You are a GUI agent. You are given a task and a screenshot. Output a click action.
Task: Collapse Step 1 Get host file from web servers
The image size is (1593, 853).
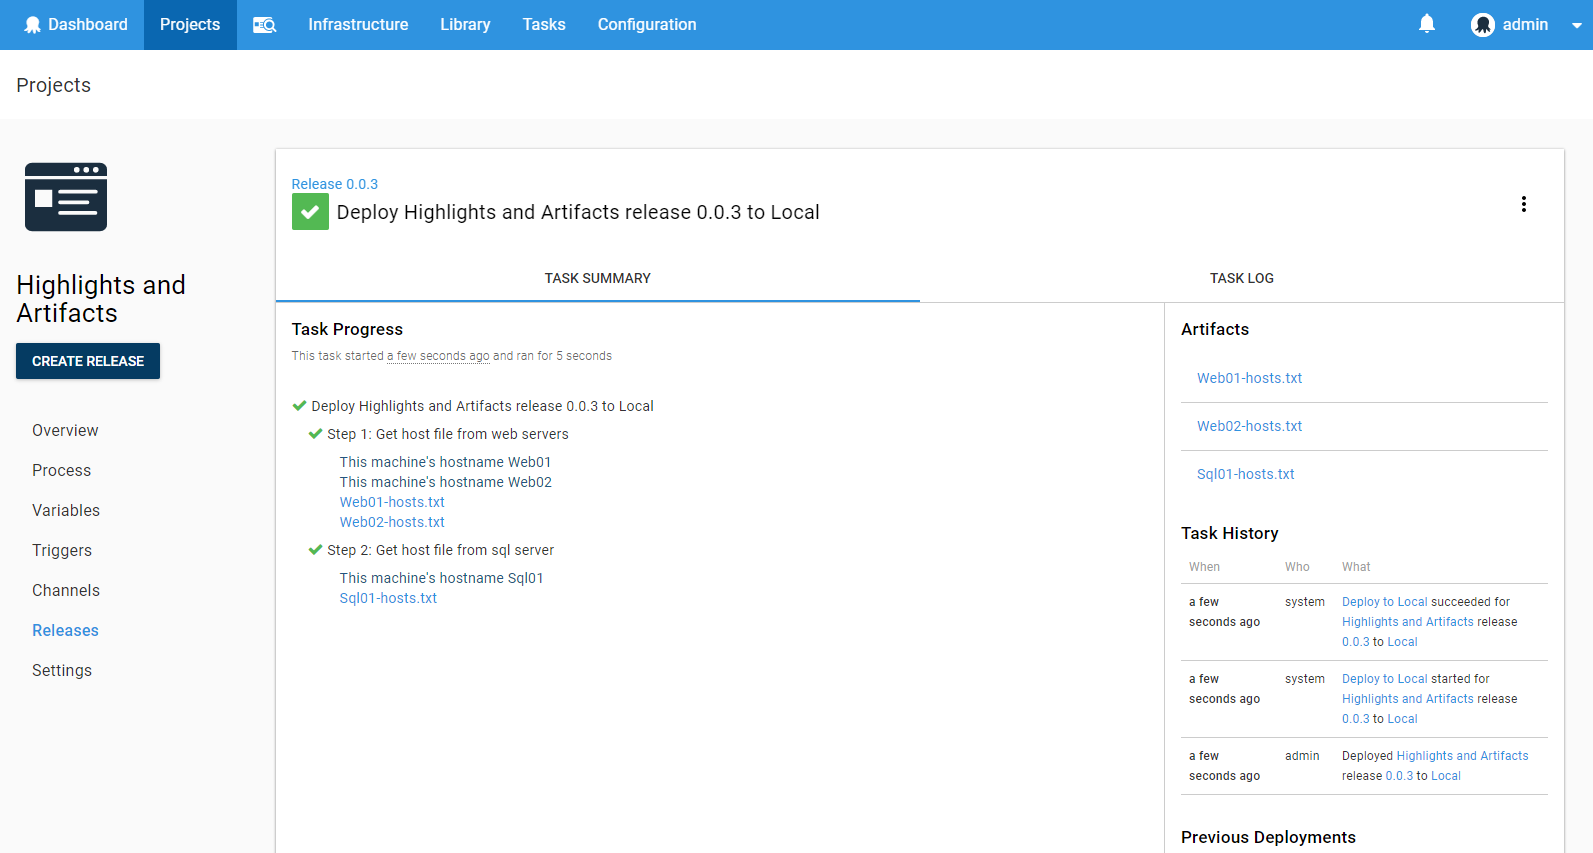[446, 434]
